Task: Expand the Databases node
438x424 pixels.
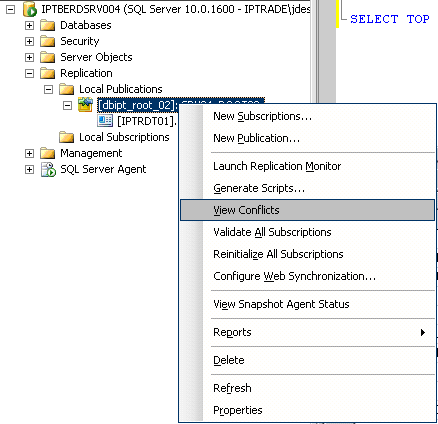Action: [x=29, y=25]
